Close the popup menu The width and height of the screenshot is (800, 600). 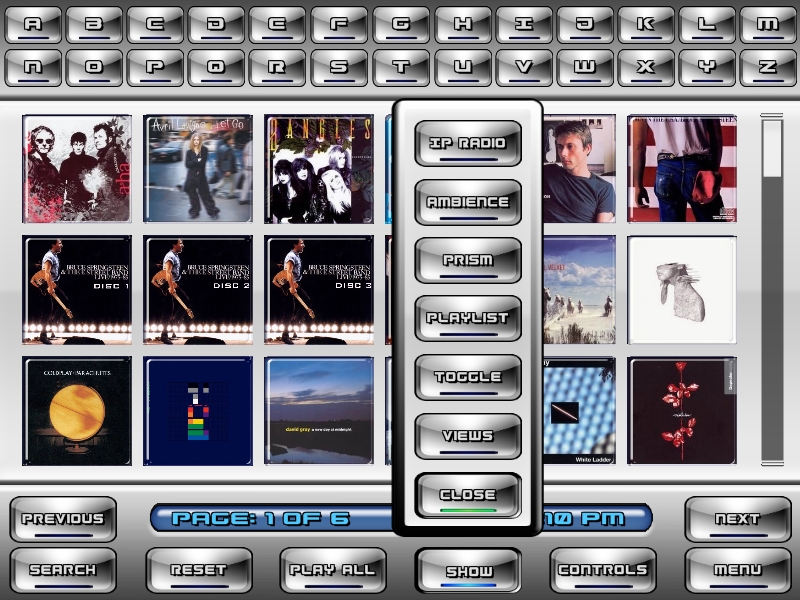(468, 495)
